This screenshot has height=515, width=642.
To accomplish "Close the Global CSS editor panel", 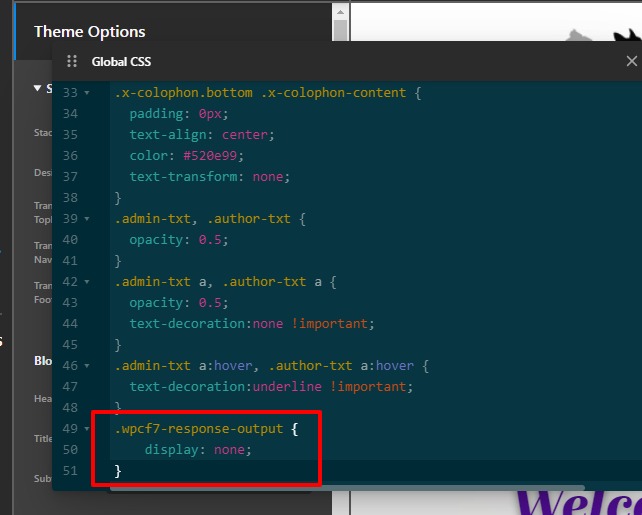I will coord(631,61).
